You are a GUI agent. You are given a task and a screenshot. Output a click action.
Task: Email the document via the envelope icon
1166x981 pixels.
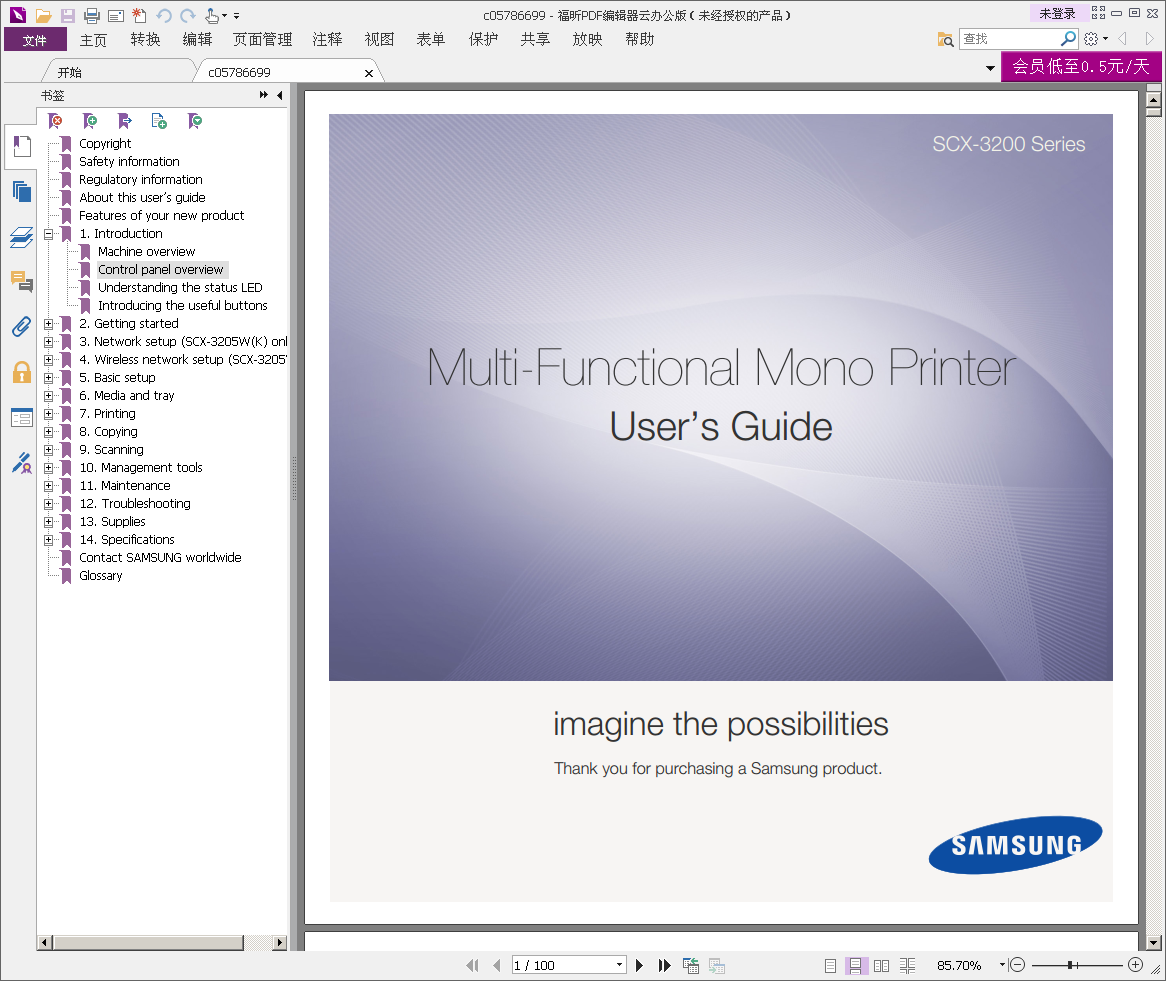116,15
